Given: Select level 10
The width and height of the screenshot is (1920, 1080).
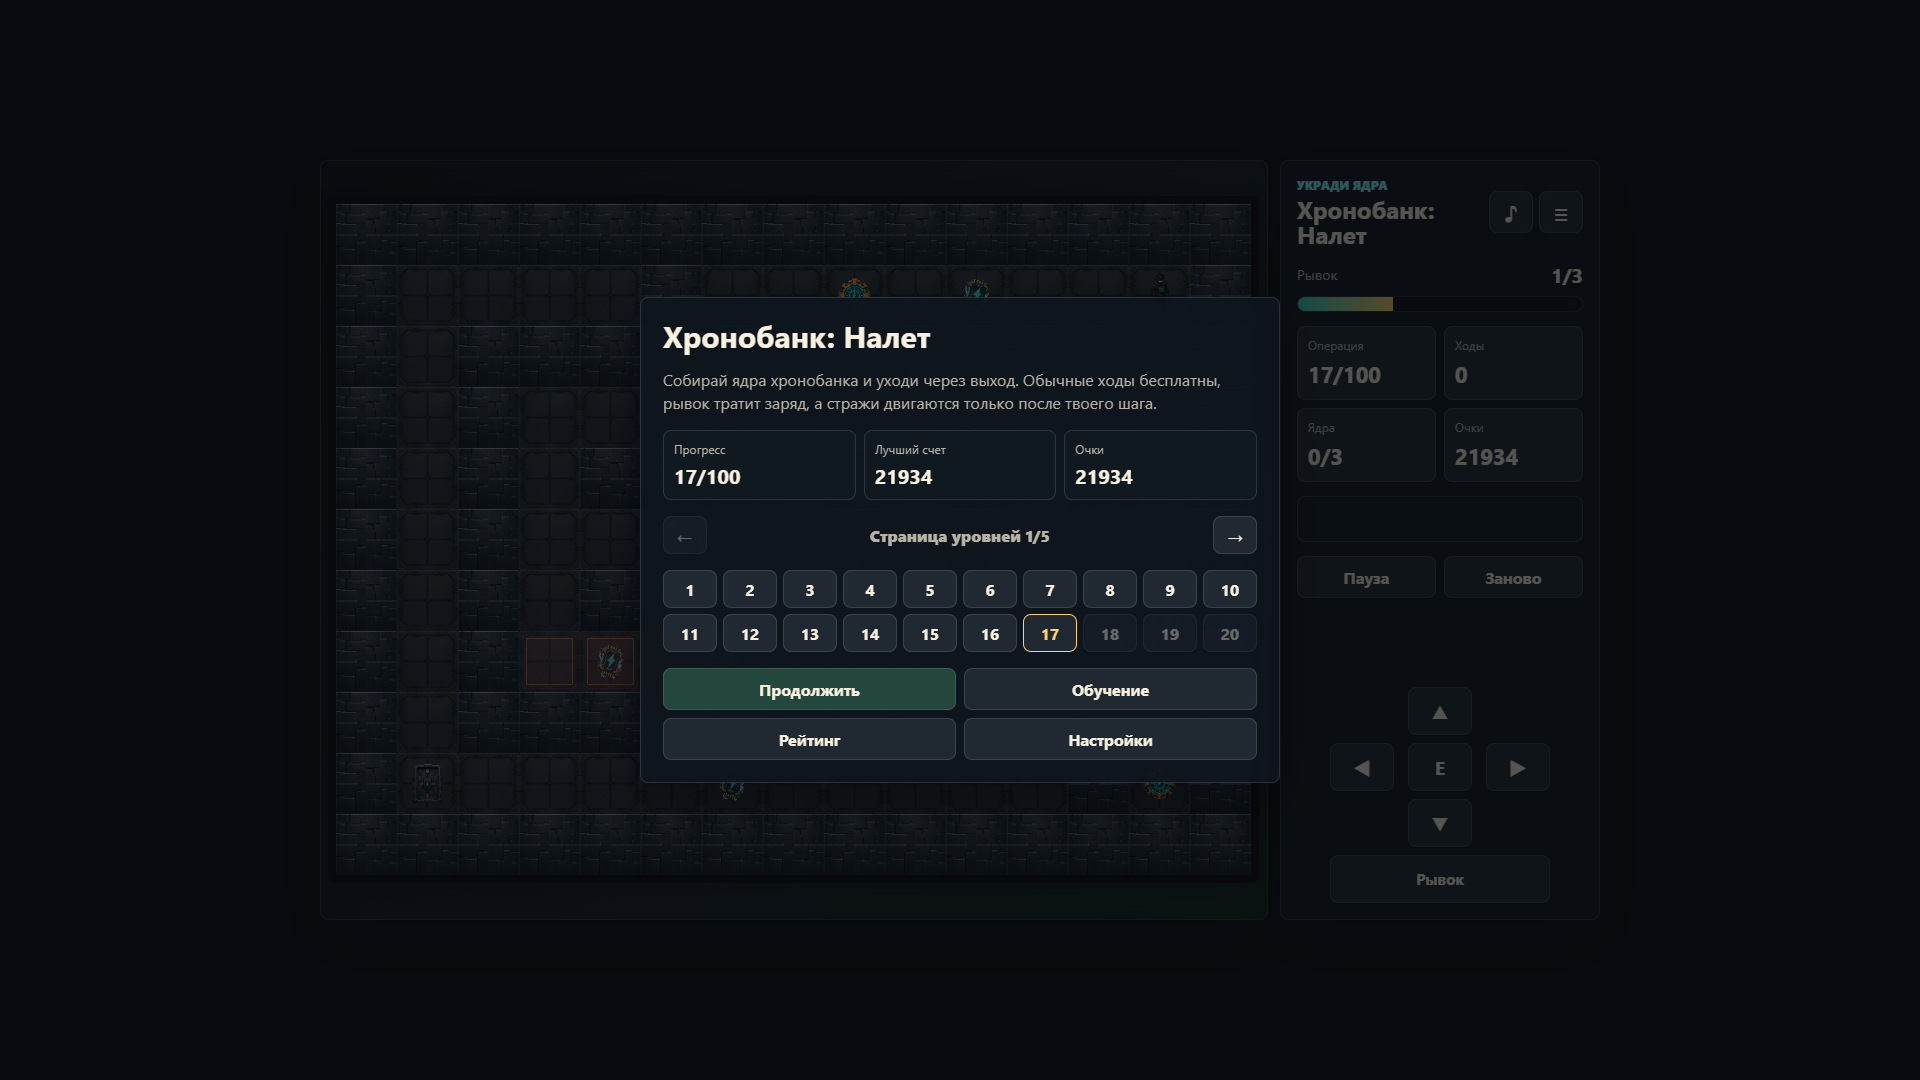Looking at the screenshot, I should (1229, 590).
